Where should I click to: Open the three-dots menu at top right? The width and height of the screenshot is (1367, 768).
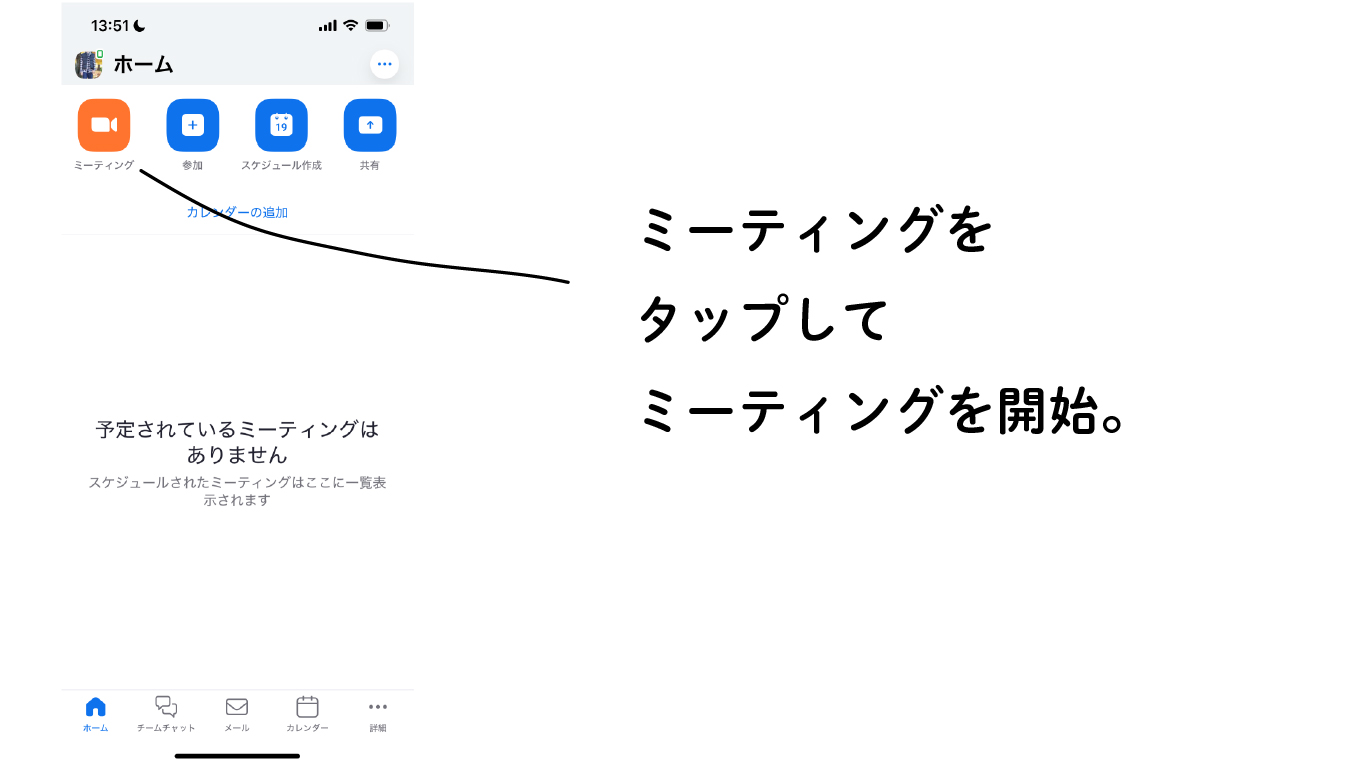pos(384,64)
